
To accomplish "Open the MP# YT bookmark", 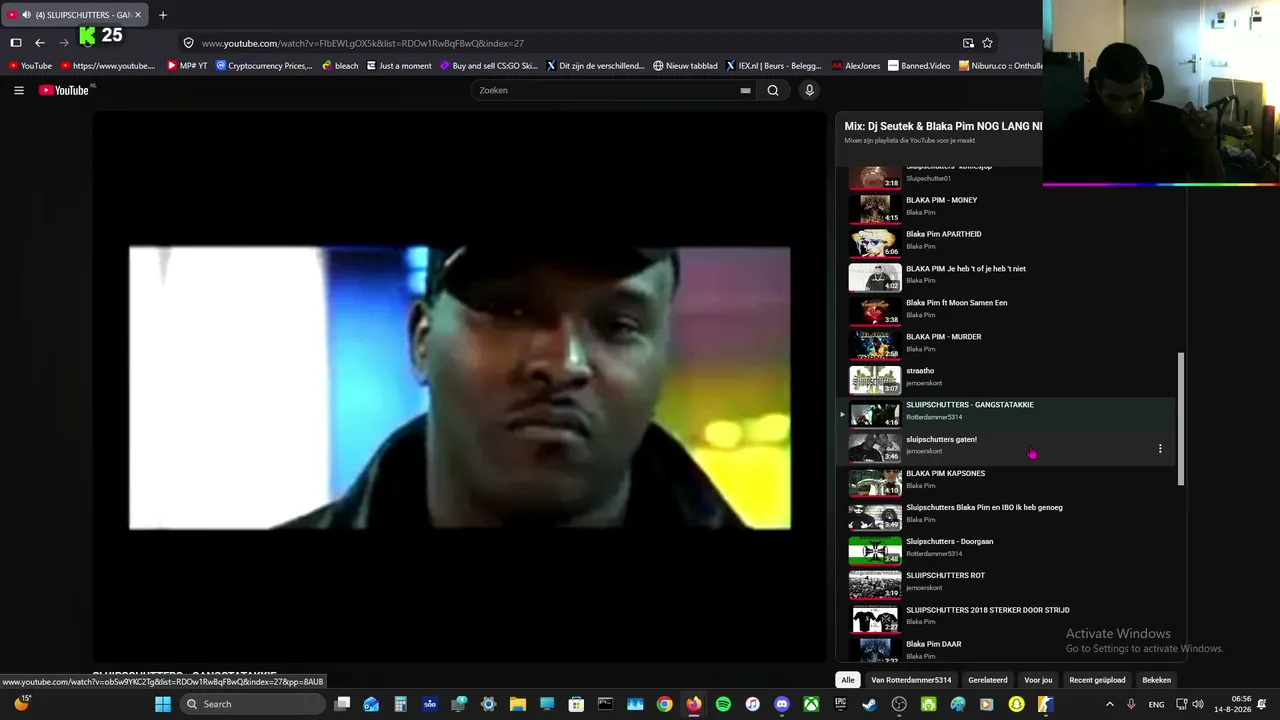I will (187, 66).
